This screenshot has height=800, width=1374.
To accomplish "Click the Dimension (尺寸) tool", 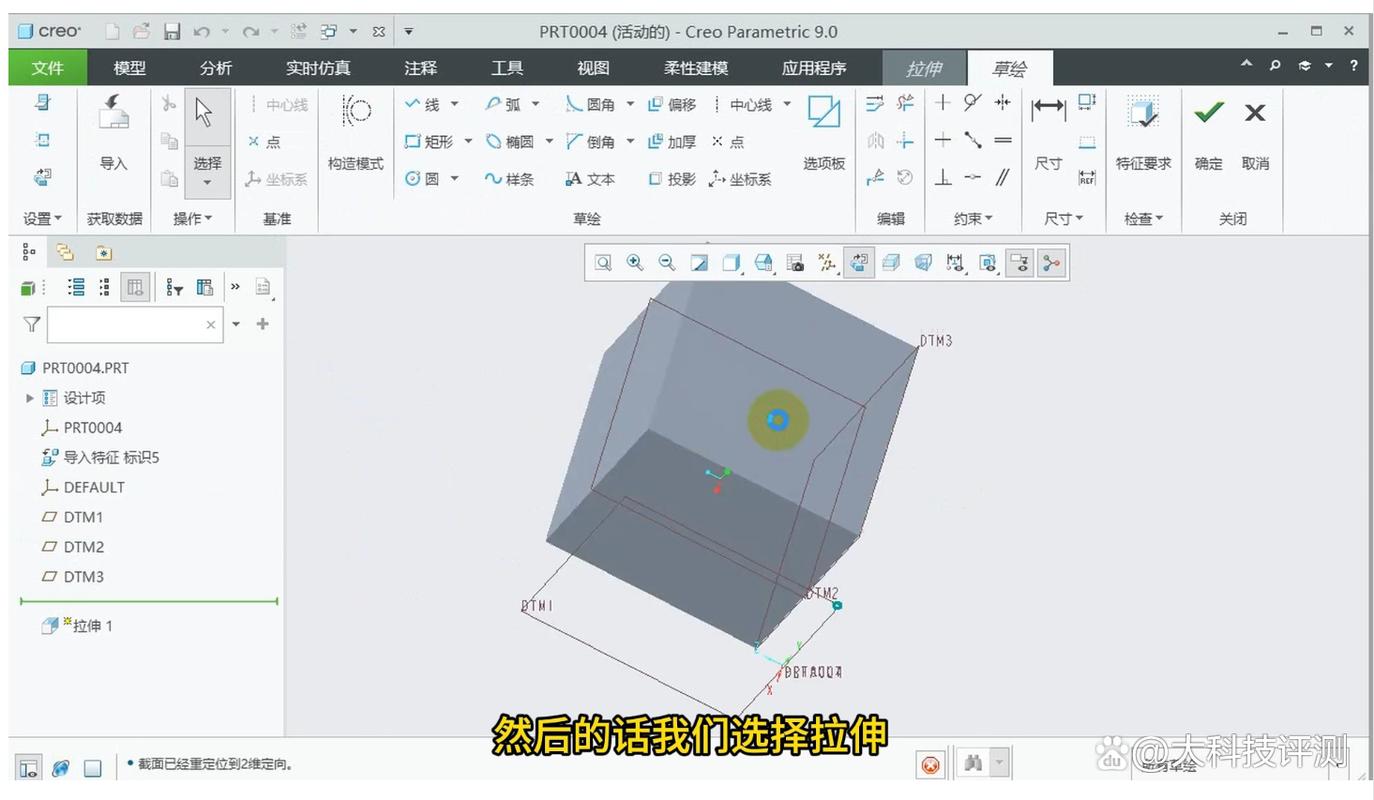I will pyautogui.click(x=1048, y=133).
